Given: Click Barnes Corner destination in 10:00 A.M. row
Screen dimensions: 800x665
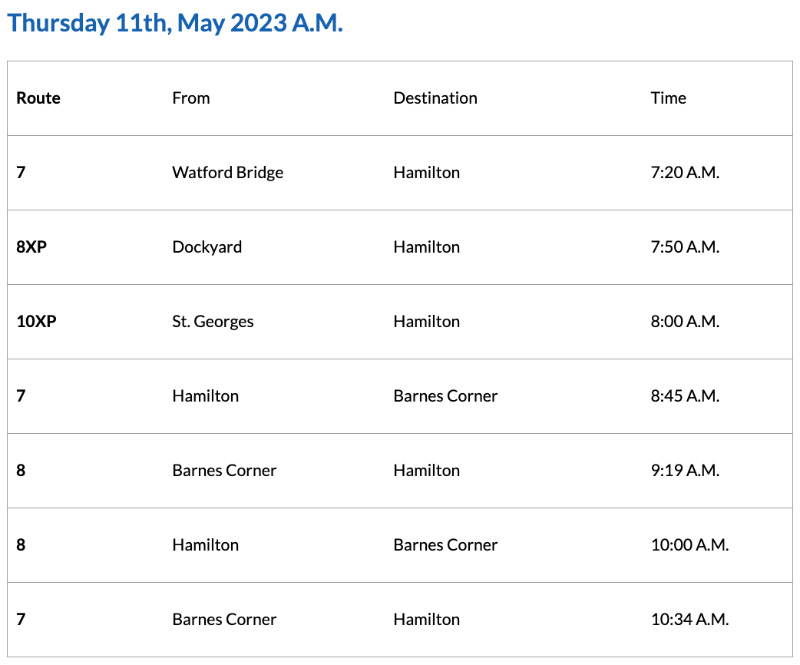Looking at the screenshot, I should tap(445, 545).
